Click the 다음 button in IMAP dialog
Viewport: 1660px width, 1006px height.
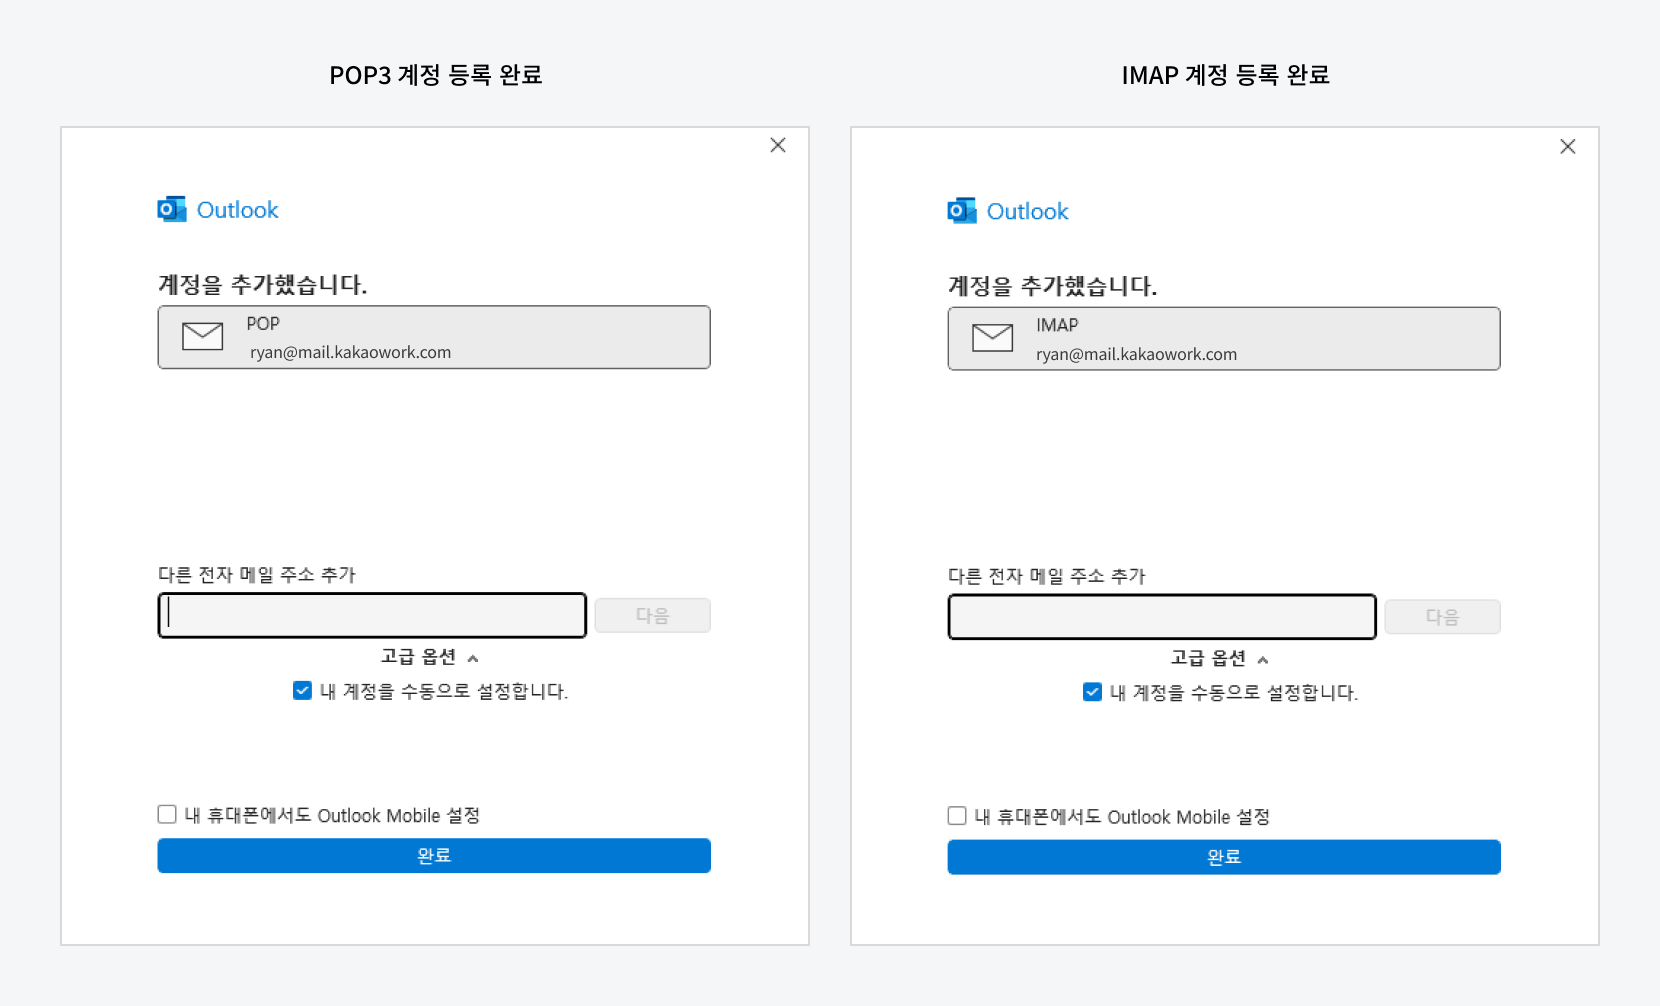click(1442, 617)
